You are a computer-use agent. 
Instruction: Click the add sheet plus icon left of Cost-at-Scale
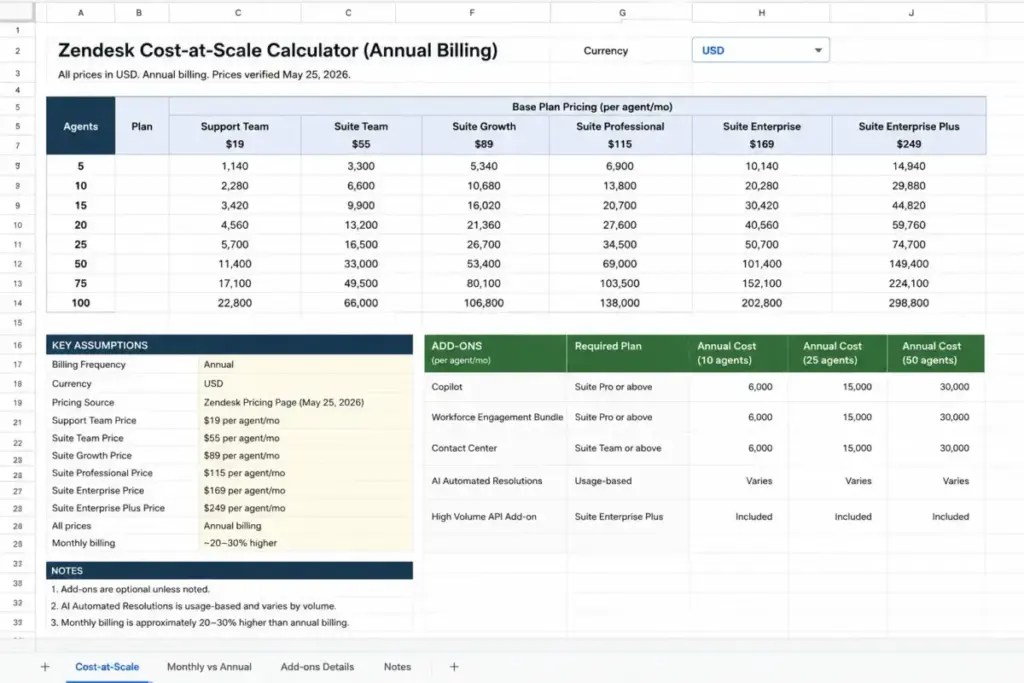click(45, 667)
